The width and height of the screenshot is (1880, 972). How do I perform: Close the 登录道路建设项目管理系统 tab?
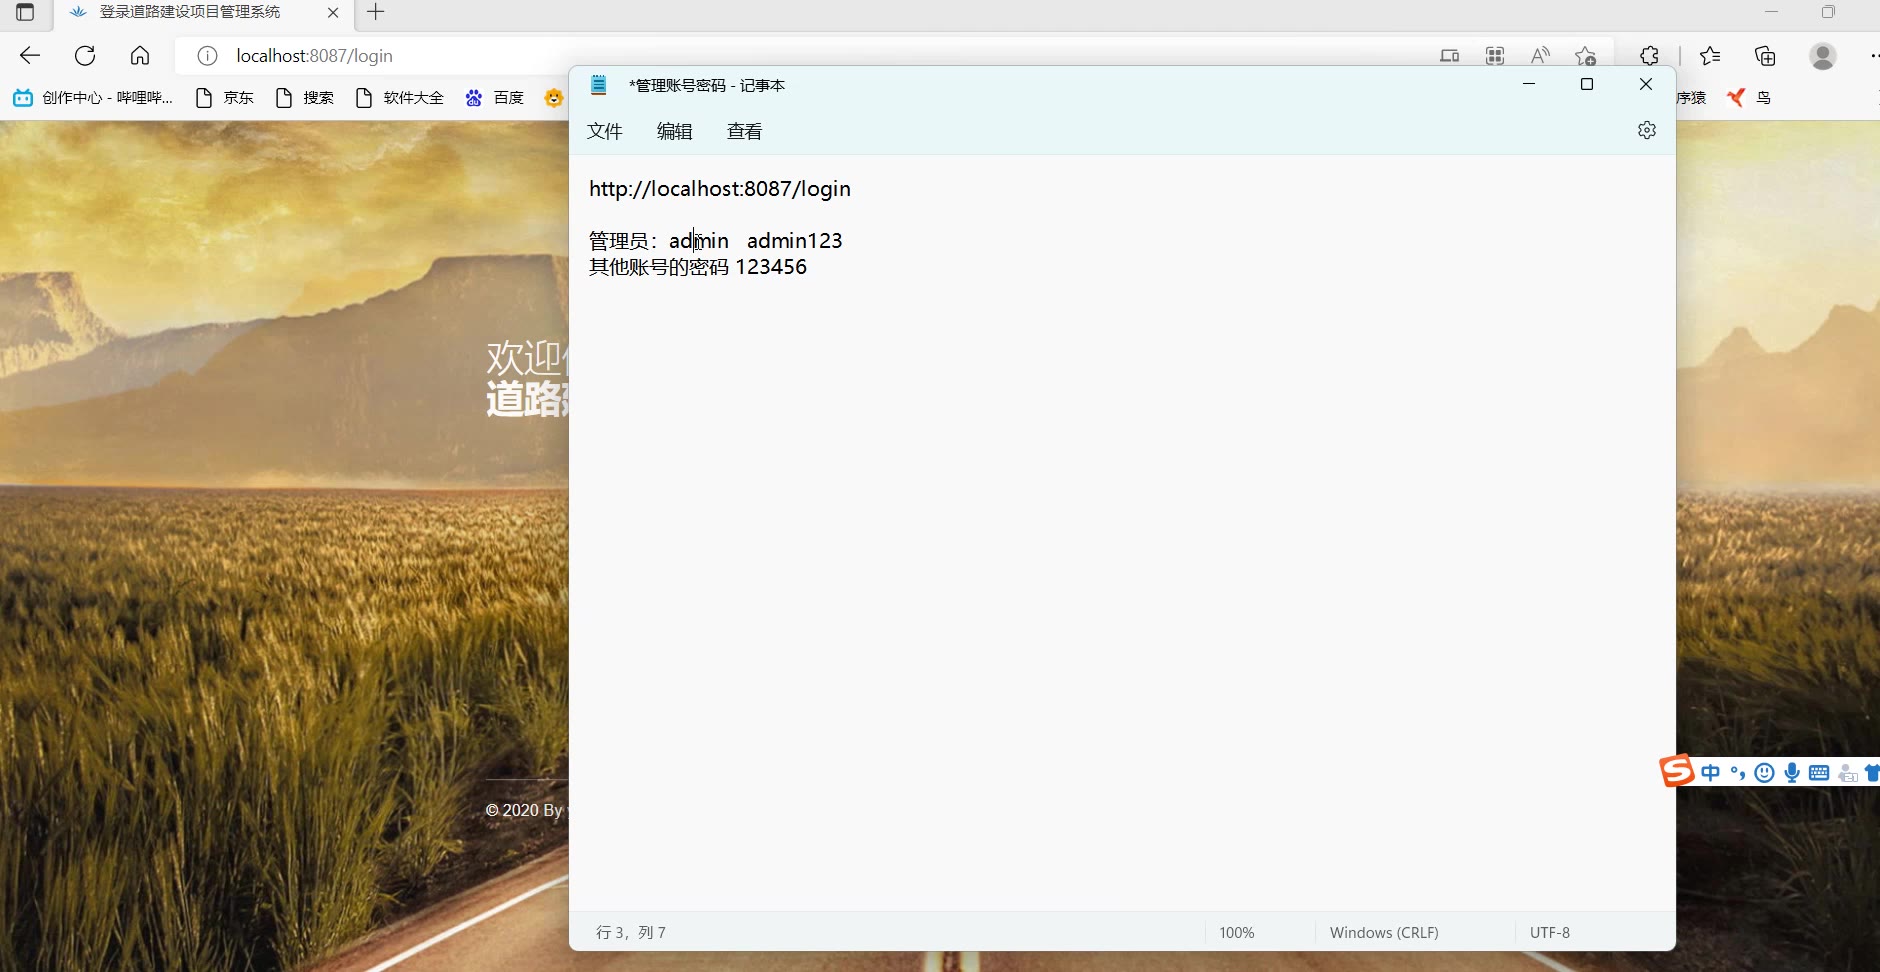click(x=333, y=13)
